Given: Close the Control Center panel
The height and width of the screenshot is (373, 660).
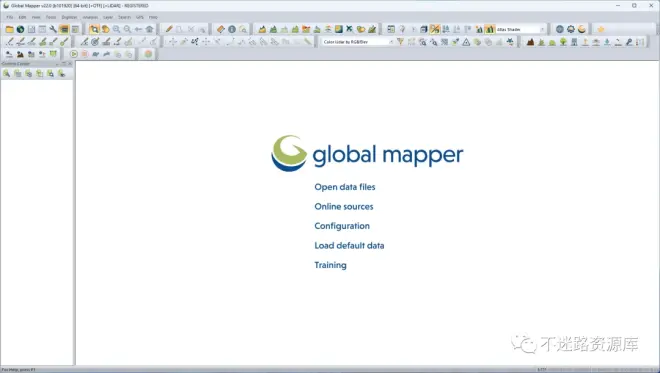Looking at the screenshot, I should (x=70, y=64).
